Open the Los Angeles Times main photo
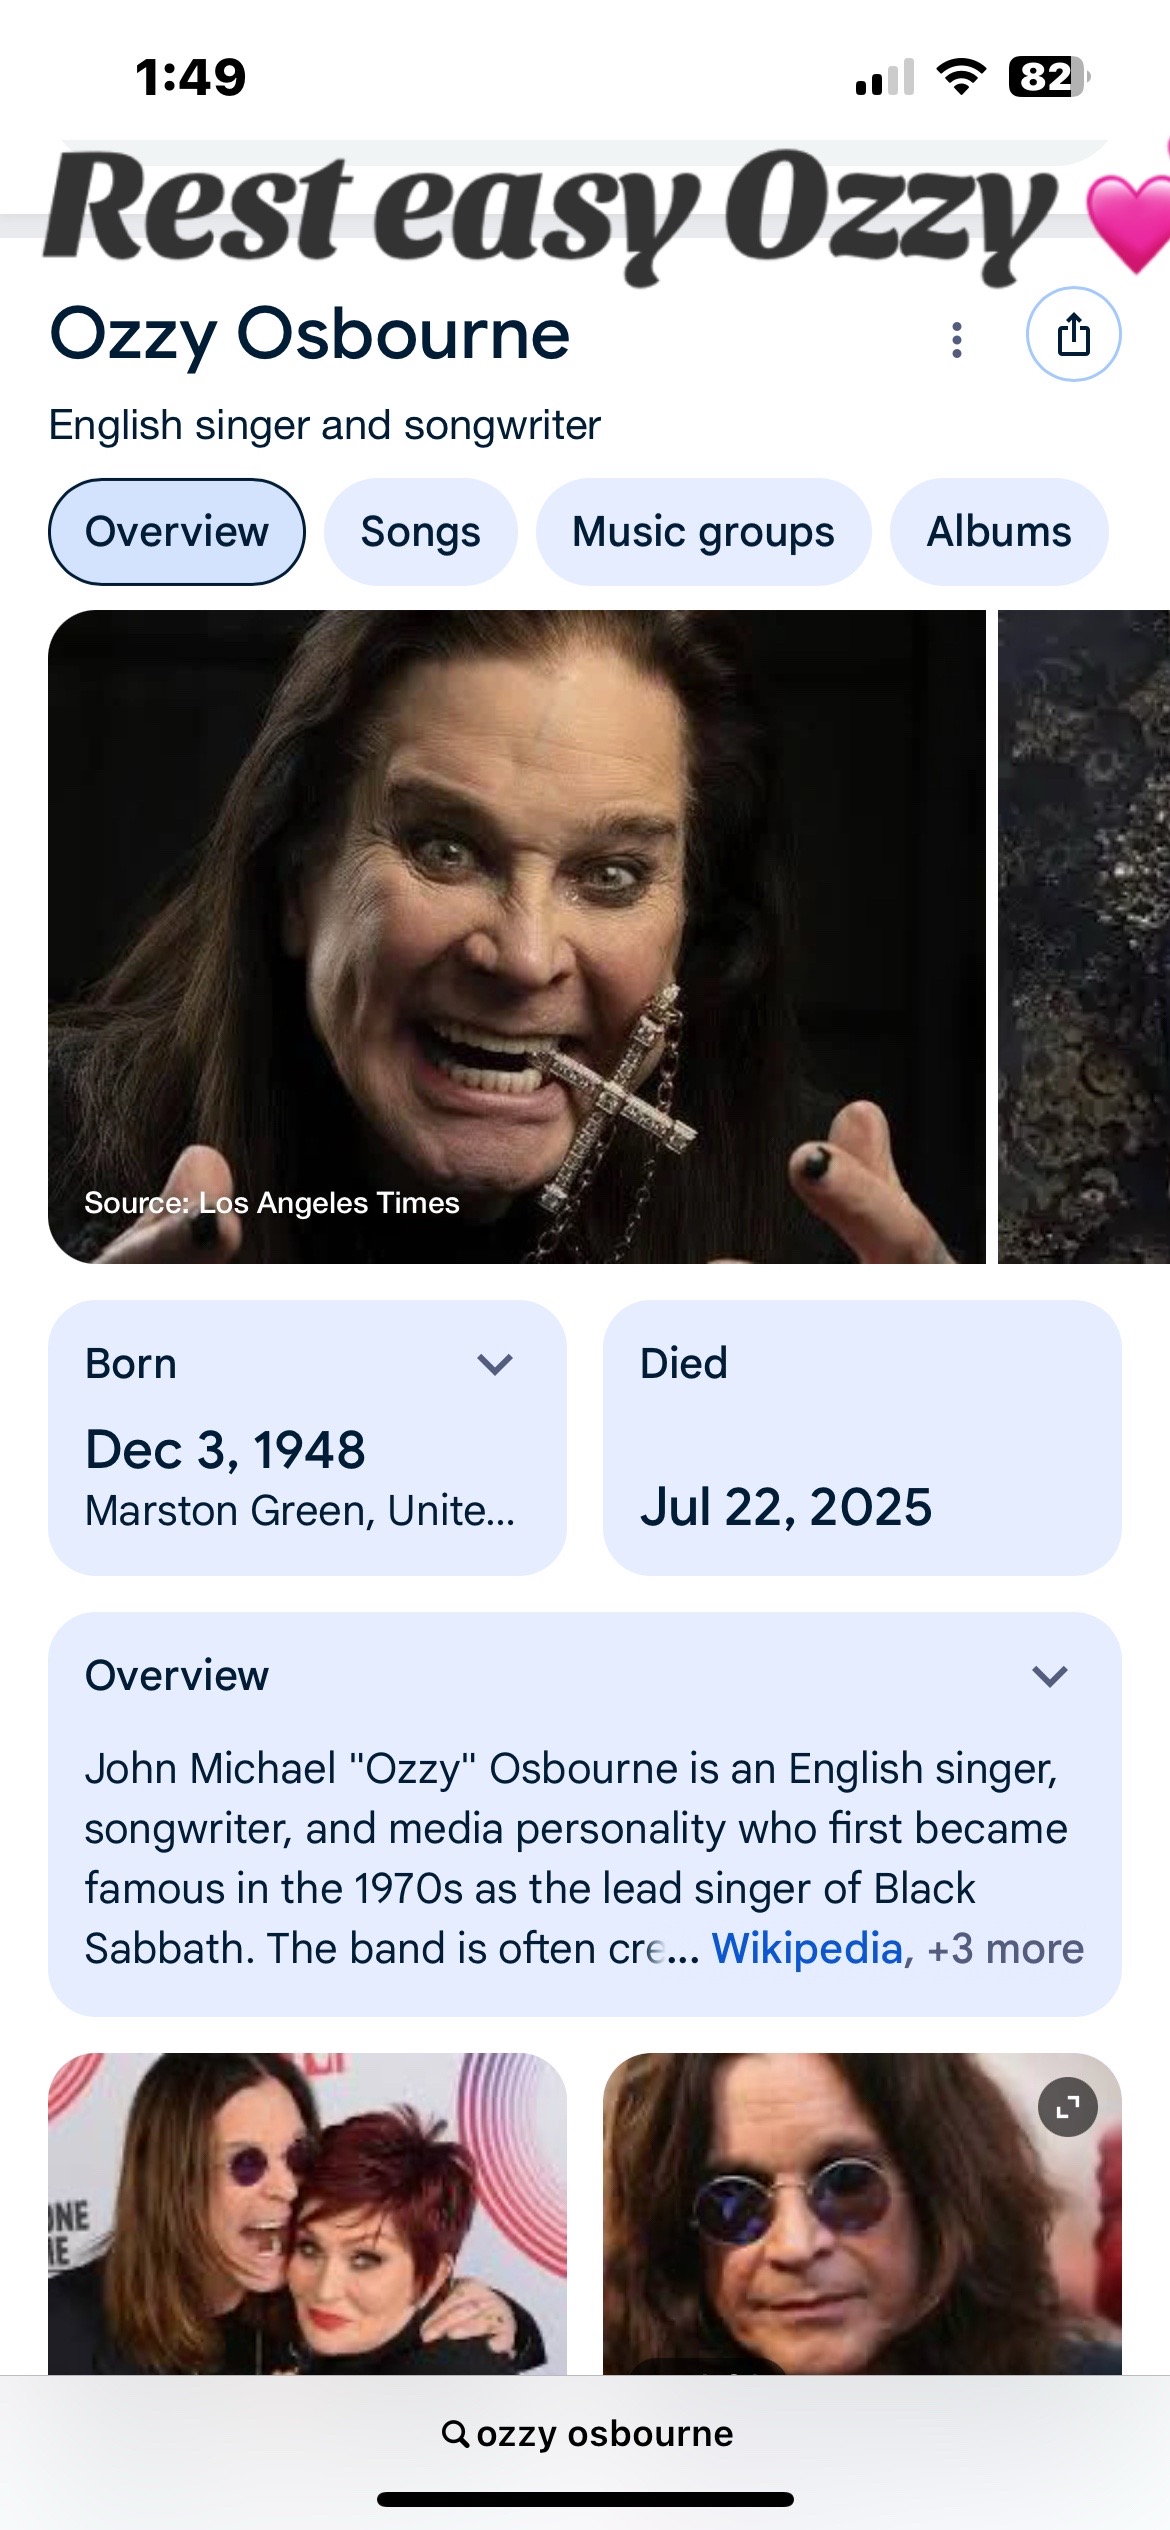The image size is (1170, 2530). click(516, 936)
